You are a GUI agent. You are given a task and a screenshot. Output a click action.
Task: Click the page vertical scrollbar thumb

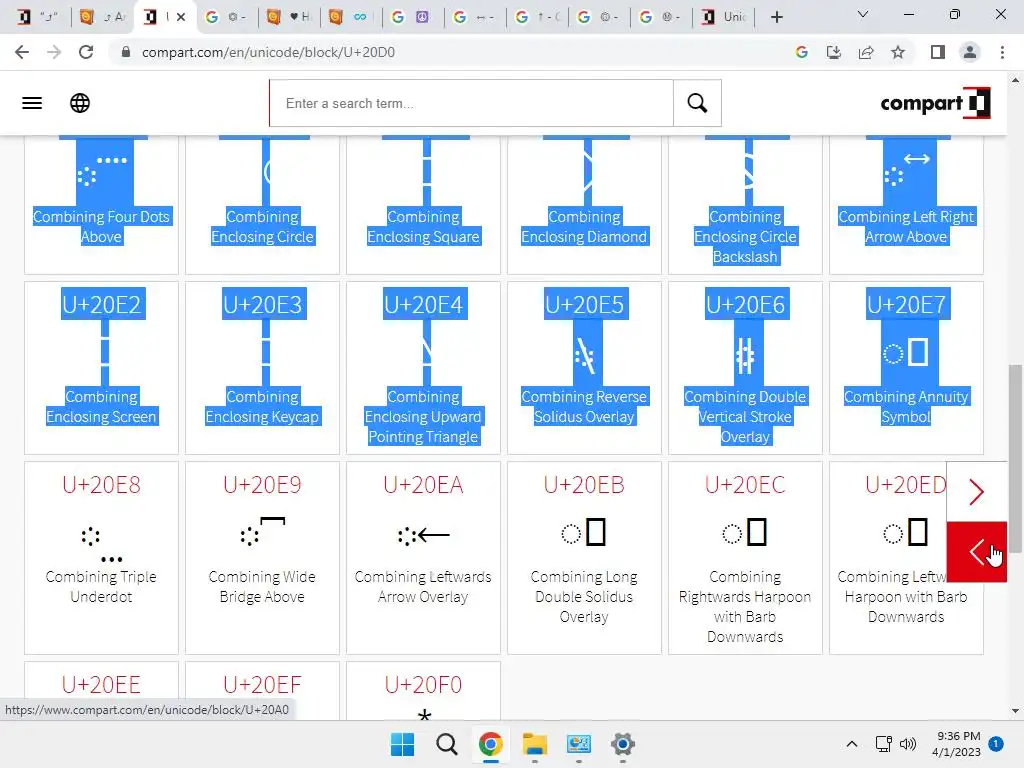pyautogui.click(x=1015, y=458)
